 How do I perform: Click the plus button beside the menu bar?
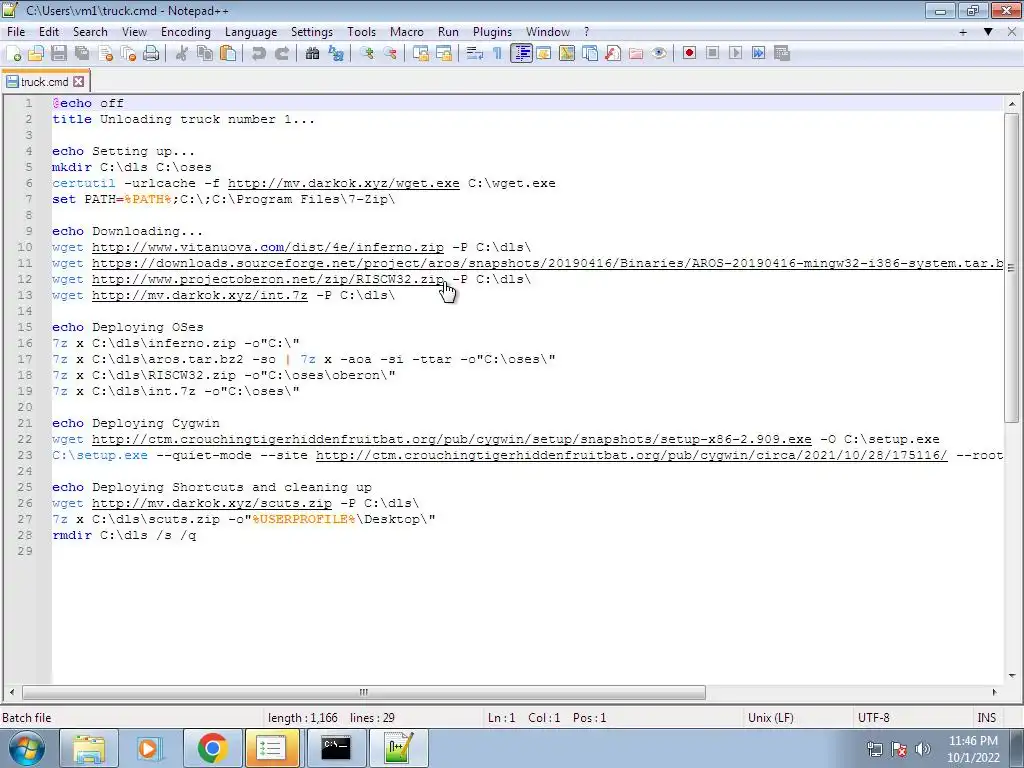(x=963, y=31)
